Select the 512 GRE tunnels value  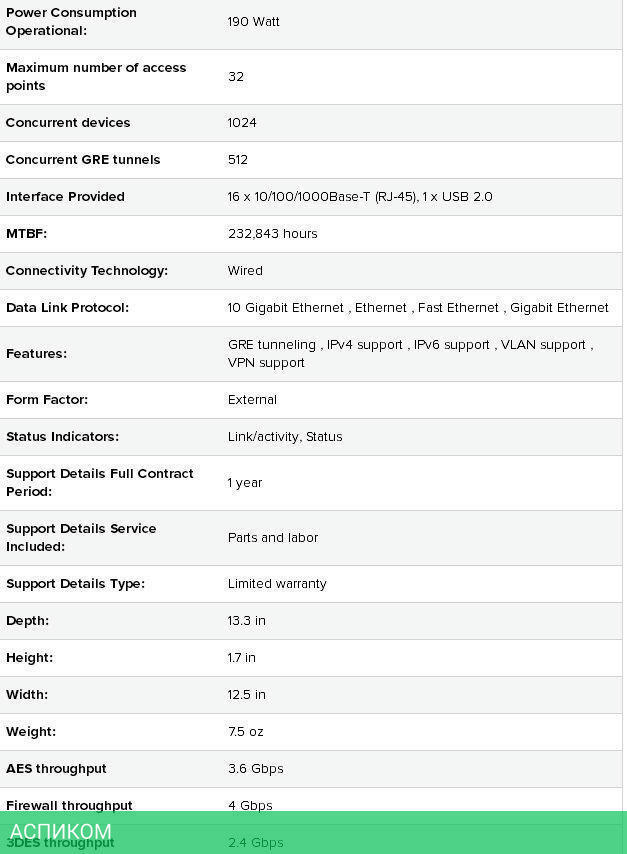[238, 160]
